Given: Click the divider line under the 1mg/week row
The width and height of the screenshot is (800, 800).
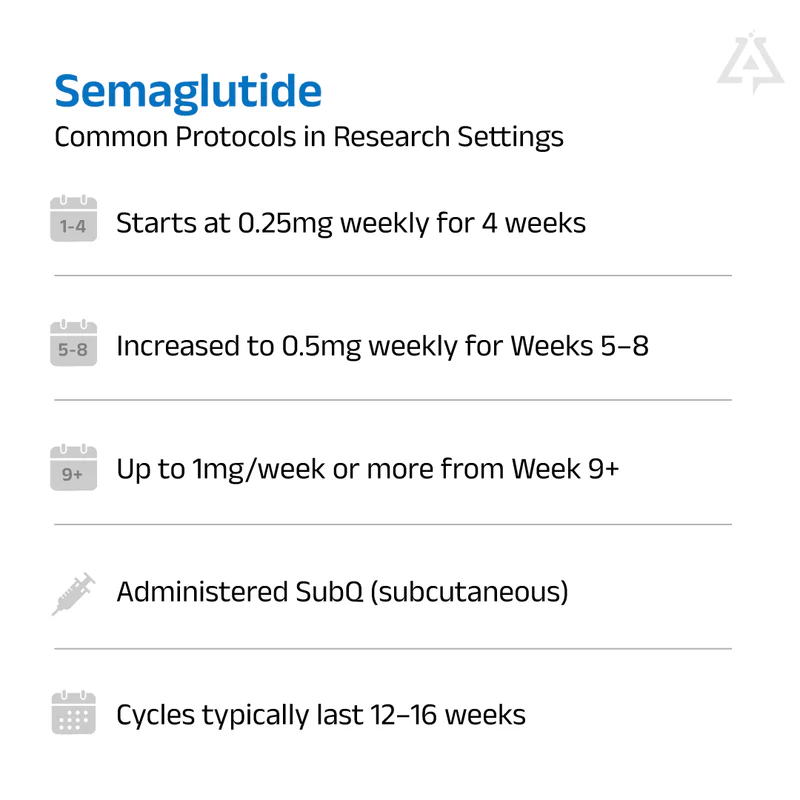Looking at the screenshot, I should [x=393, y=524].
